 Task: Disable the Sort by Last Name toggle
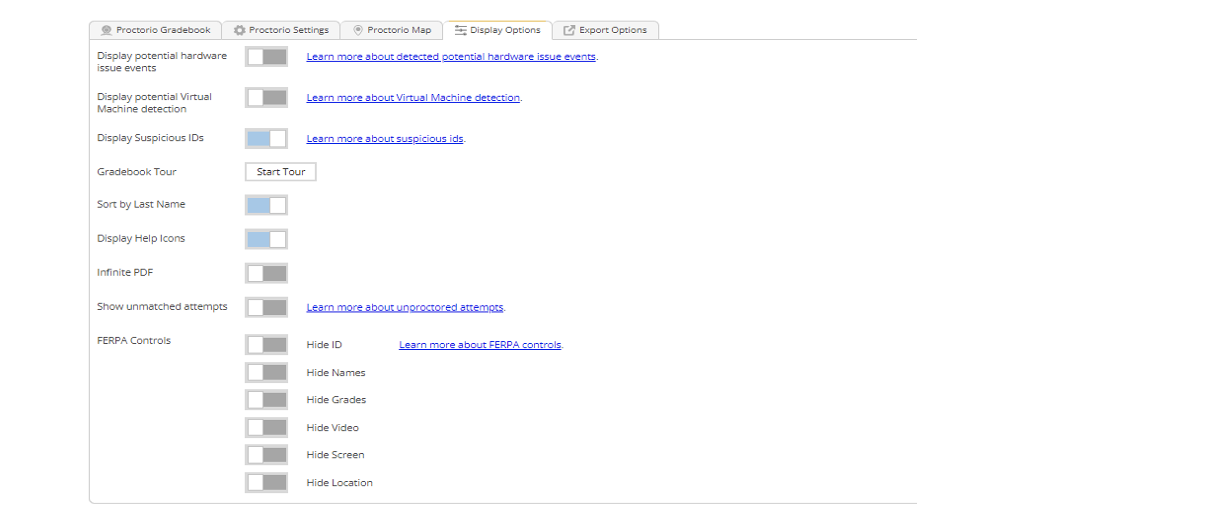266,205
